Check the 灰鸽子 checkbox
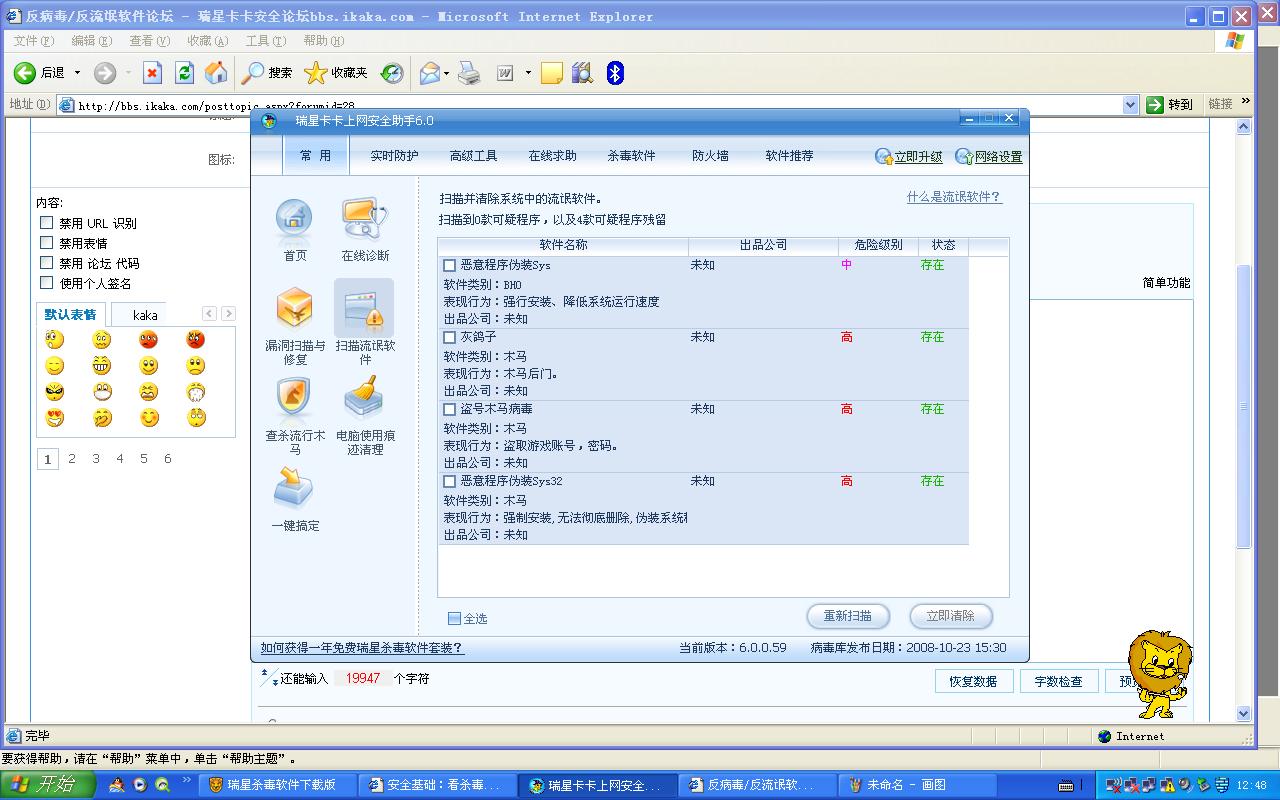 point(450,338)
